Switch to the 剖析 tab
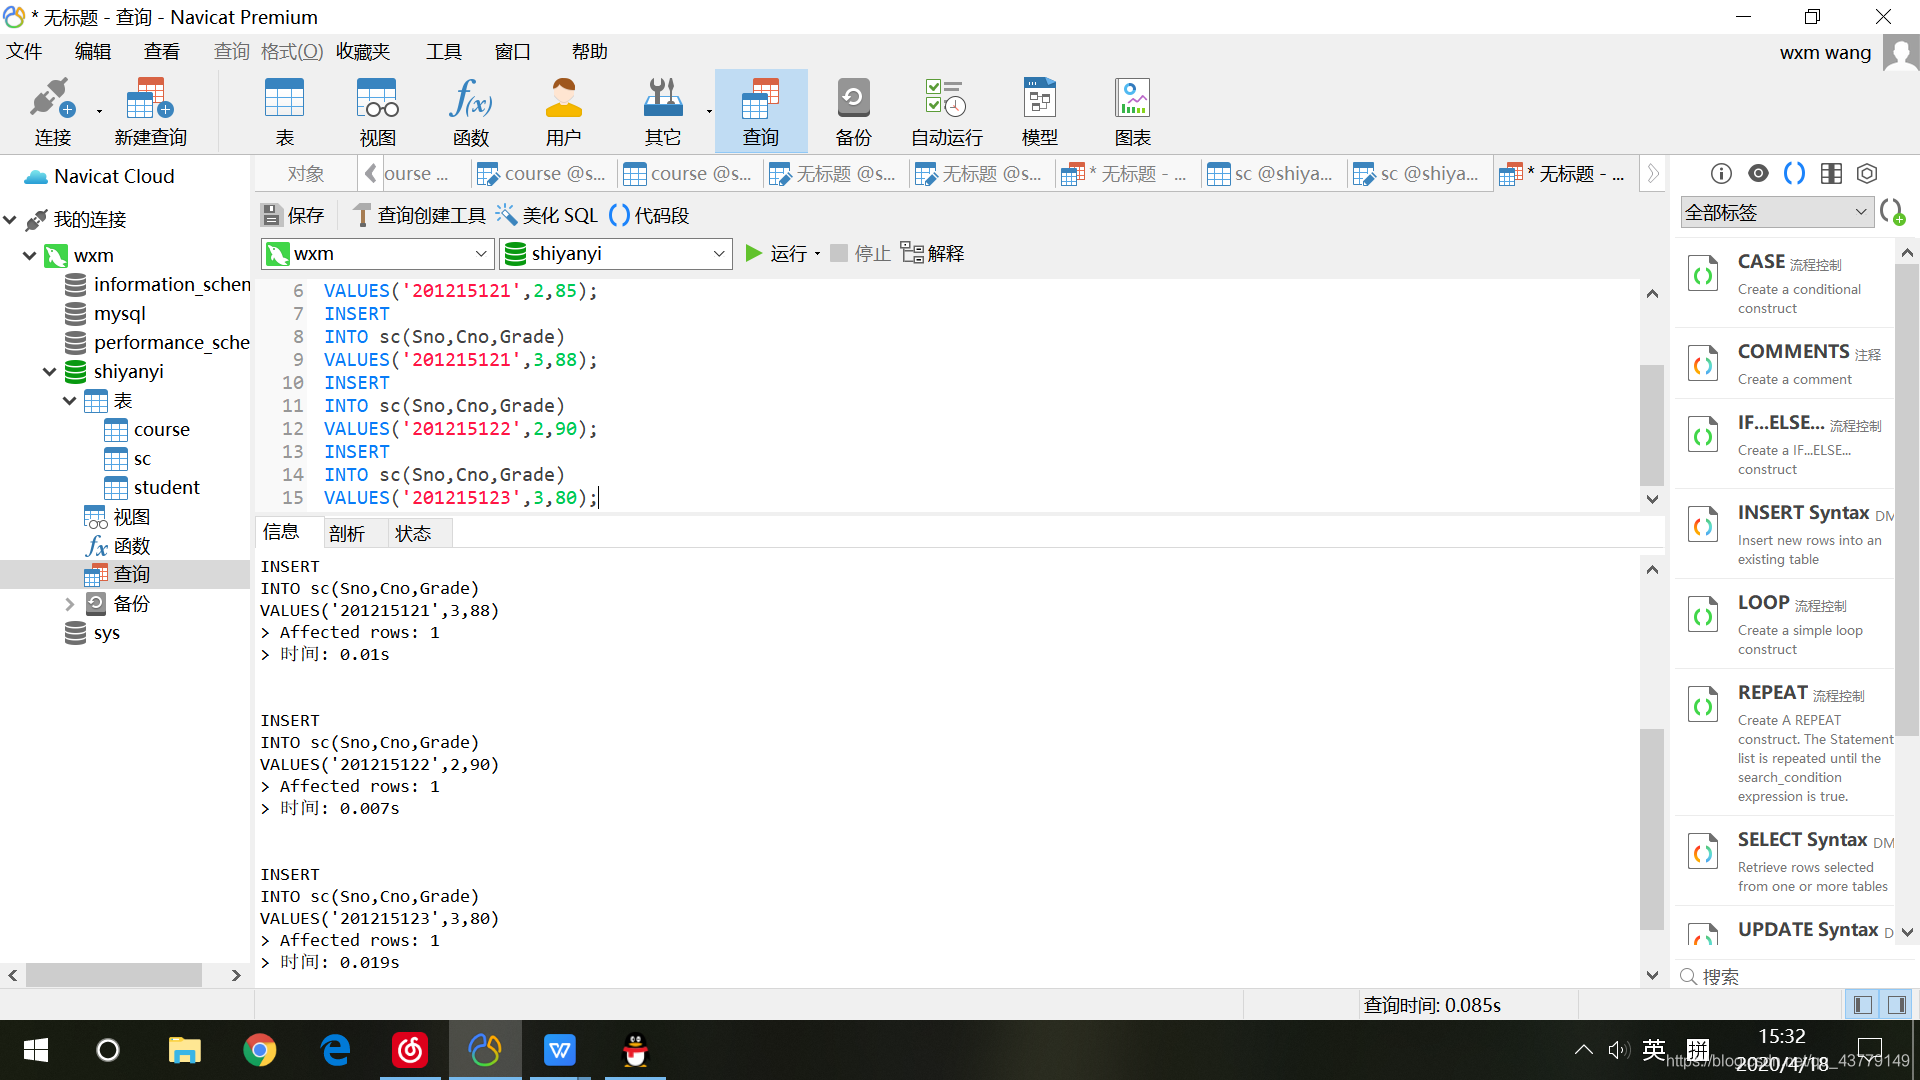 tap(348, 532)
